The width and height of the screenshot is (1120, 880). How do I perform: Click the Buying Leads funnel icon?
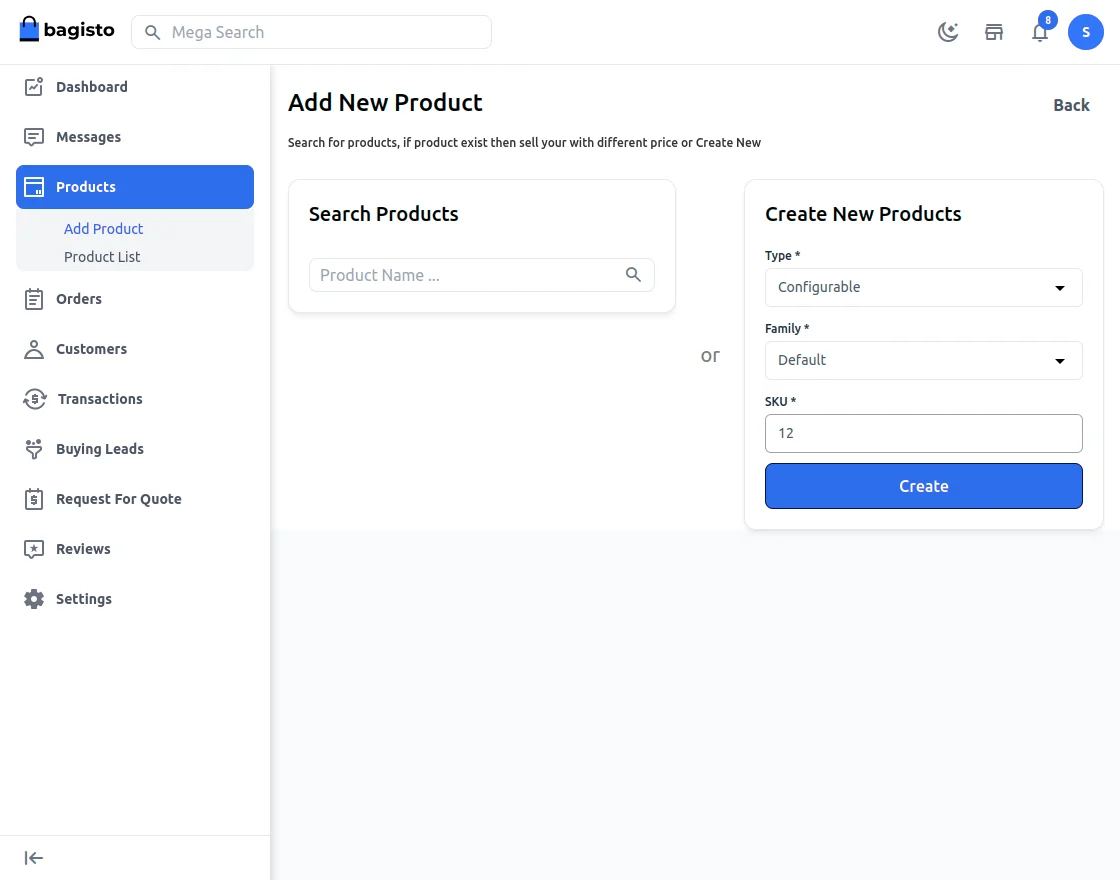[34, 449]
